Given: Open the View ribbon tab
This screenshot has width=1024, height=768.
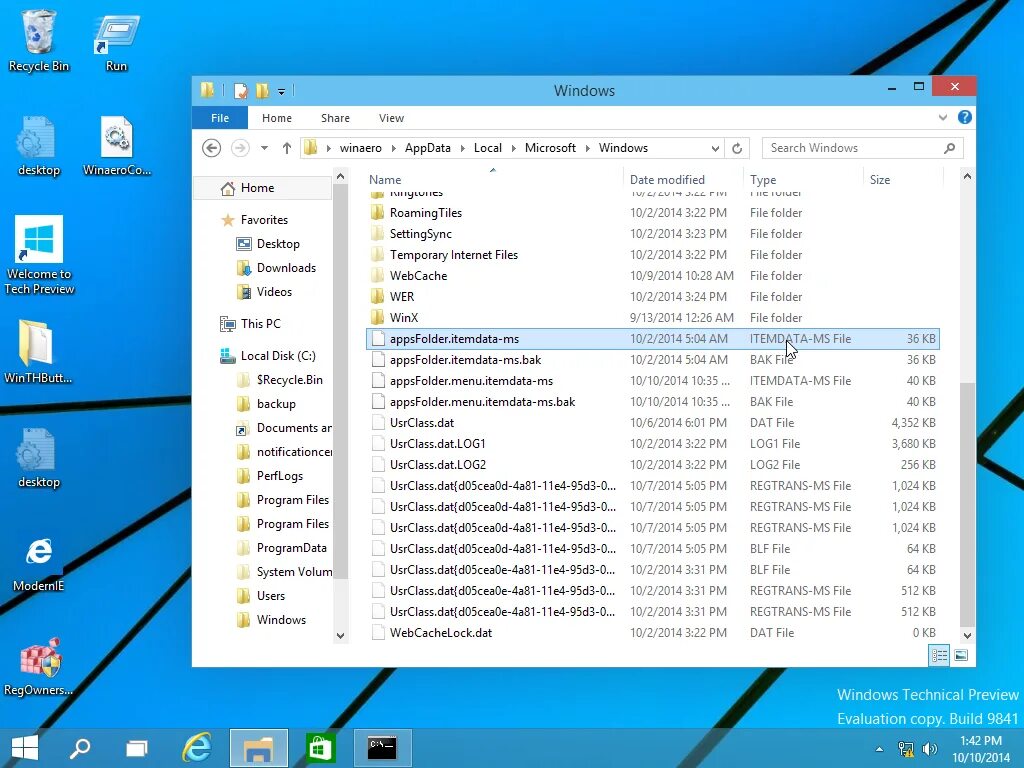Looking at the screenshot, I should point(391,118).
